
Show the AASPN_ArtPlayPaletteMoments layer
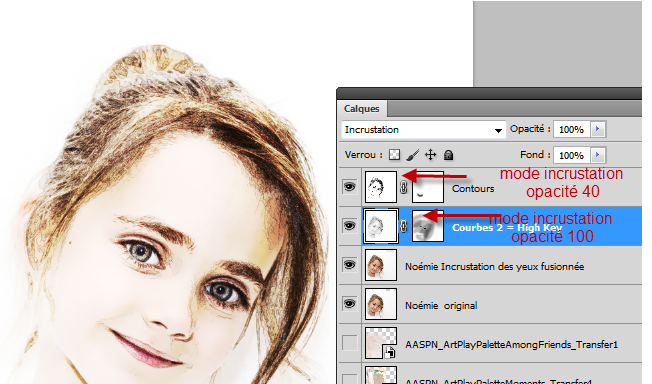click(349, 379)
